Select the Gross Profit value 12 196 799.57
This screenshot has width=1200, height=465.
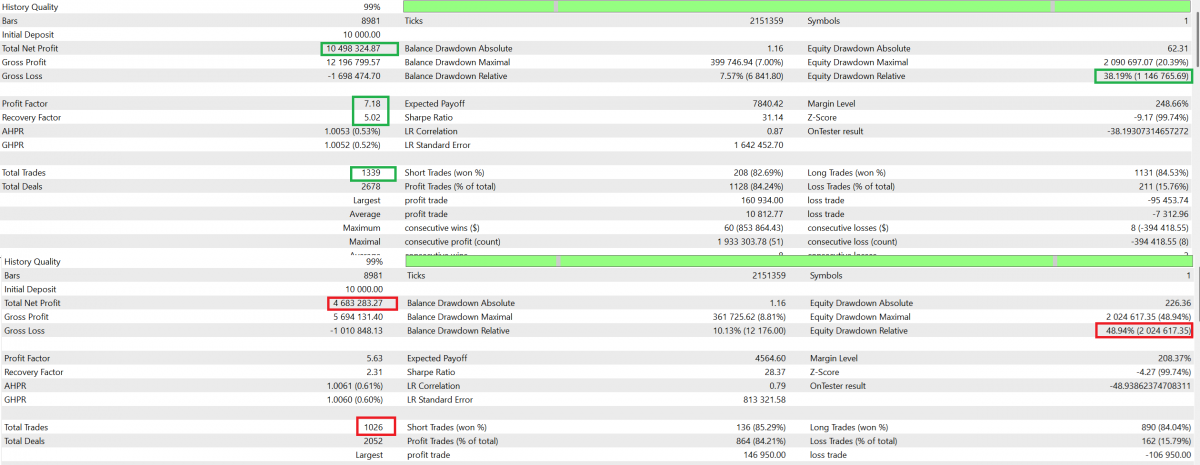[352, 62]
